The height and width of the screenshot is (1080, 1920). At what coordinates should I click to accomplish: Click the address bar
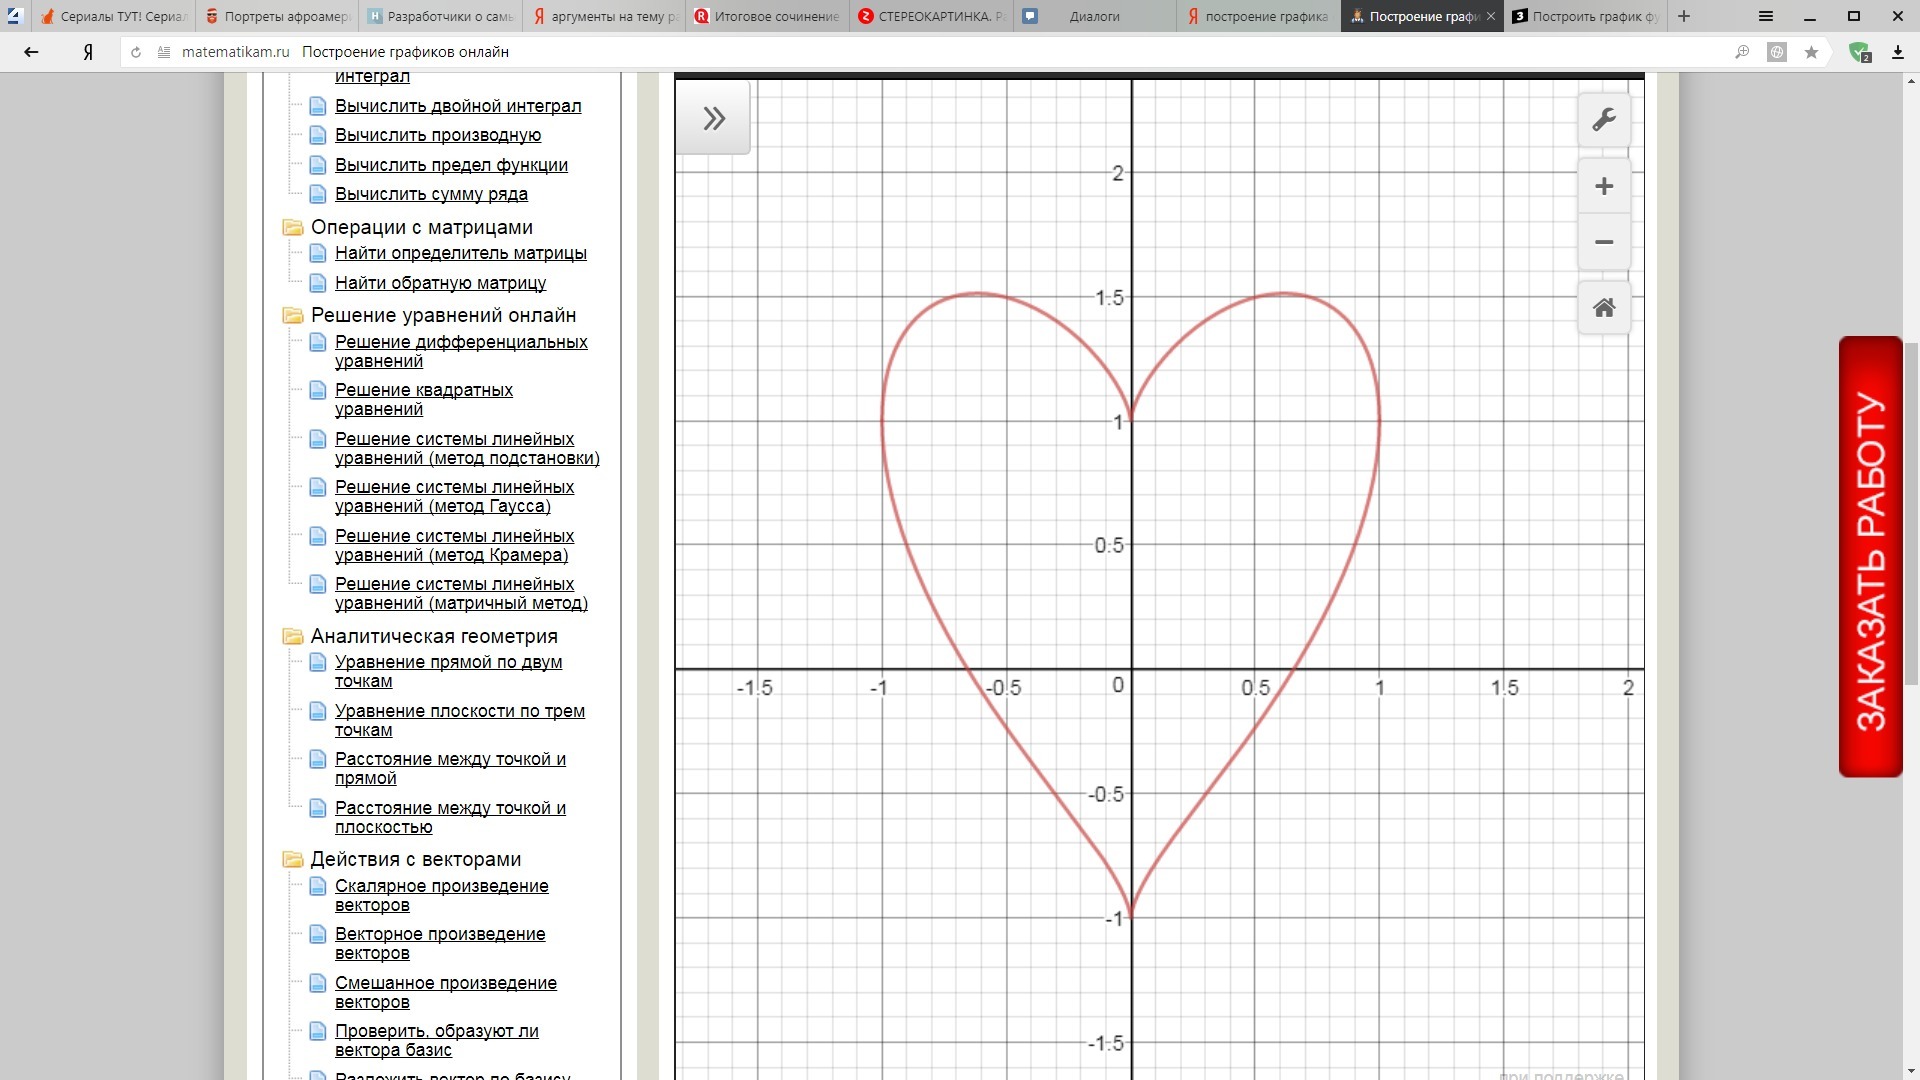[900, 52]
